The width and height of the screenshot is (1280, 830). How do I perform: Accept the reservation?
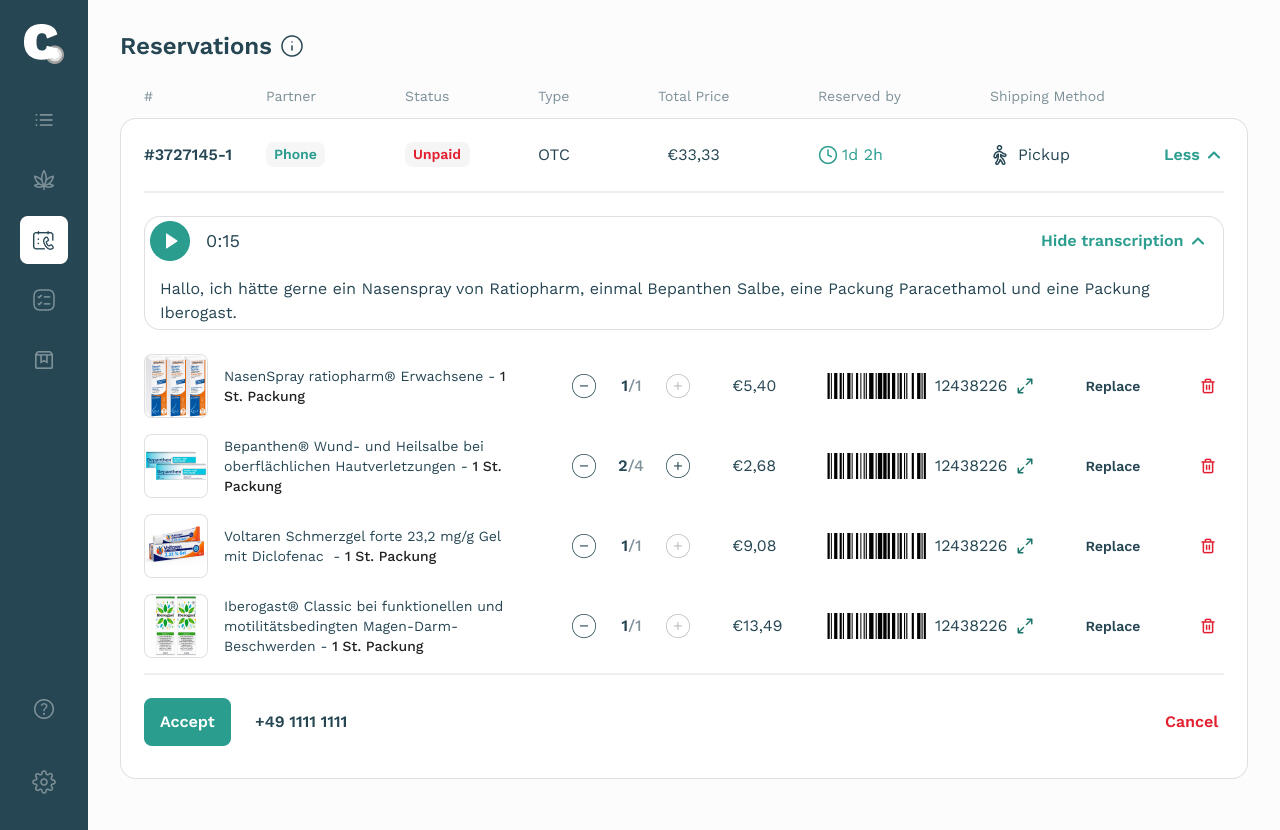click(x=187, y=722)
